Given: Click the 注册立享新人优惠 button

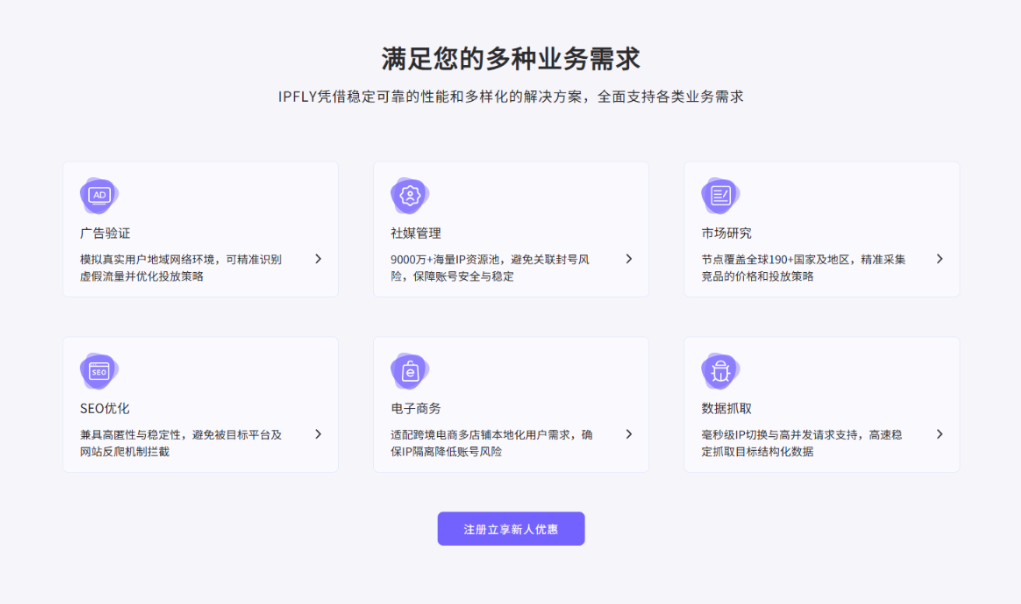Looking at the screenshot, I should click(x=511, y=528).
